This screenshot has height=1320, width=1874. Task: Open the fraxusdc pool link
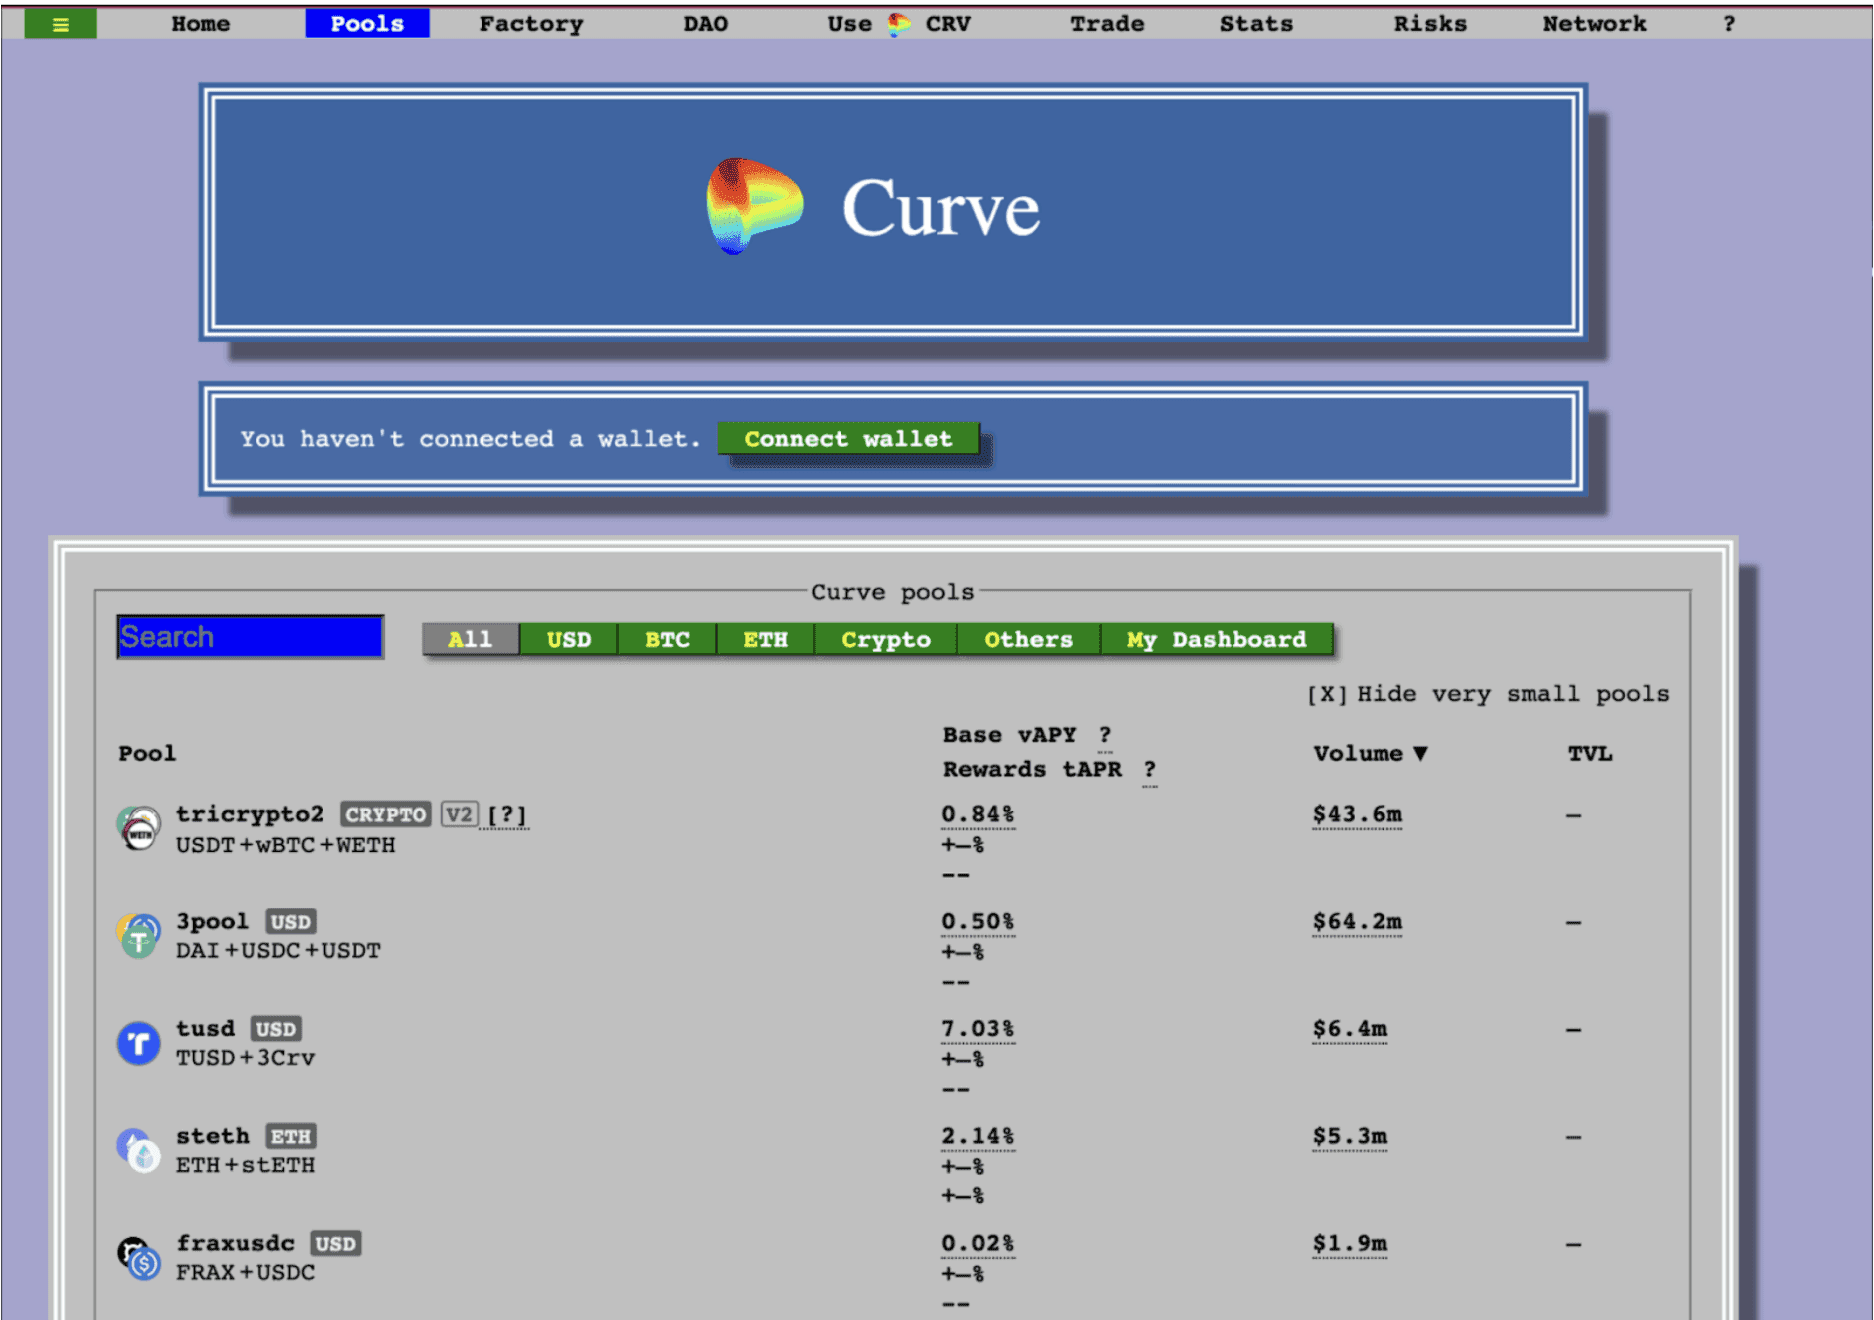tap(235, 1243)
